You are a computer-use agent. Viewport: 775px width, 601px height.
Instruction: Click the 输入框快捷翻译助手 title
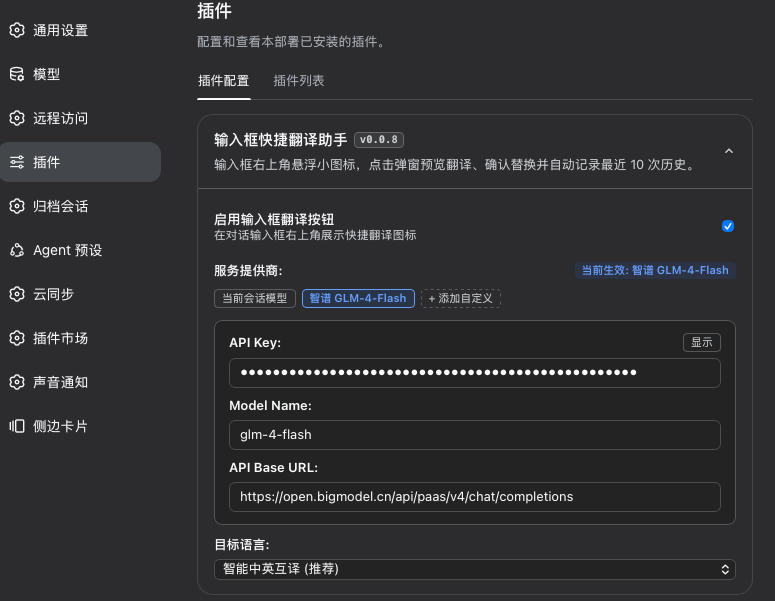(x=280, y=140)
